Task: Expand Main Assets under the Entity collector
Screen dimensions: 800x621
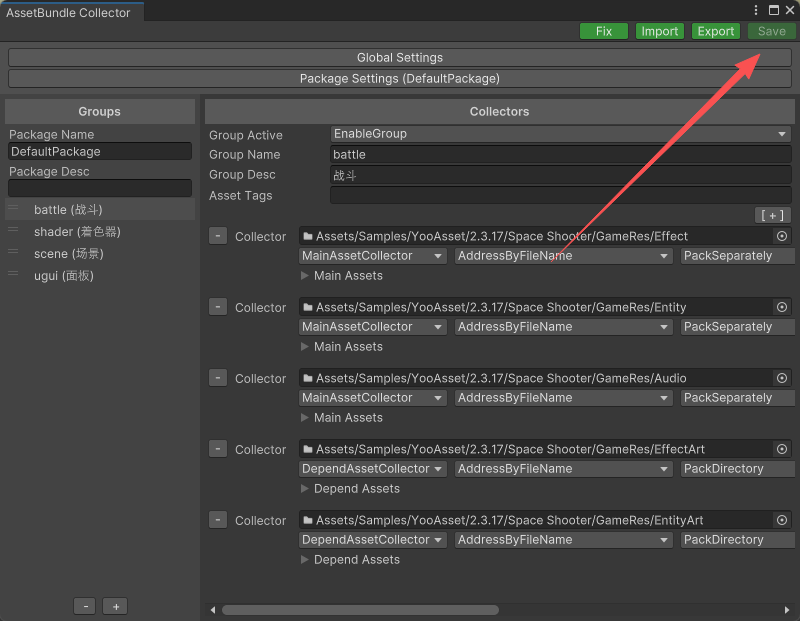Action: [x=305, y=346]
